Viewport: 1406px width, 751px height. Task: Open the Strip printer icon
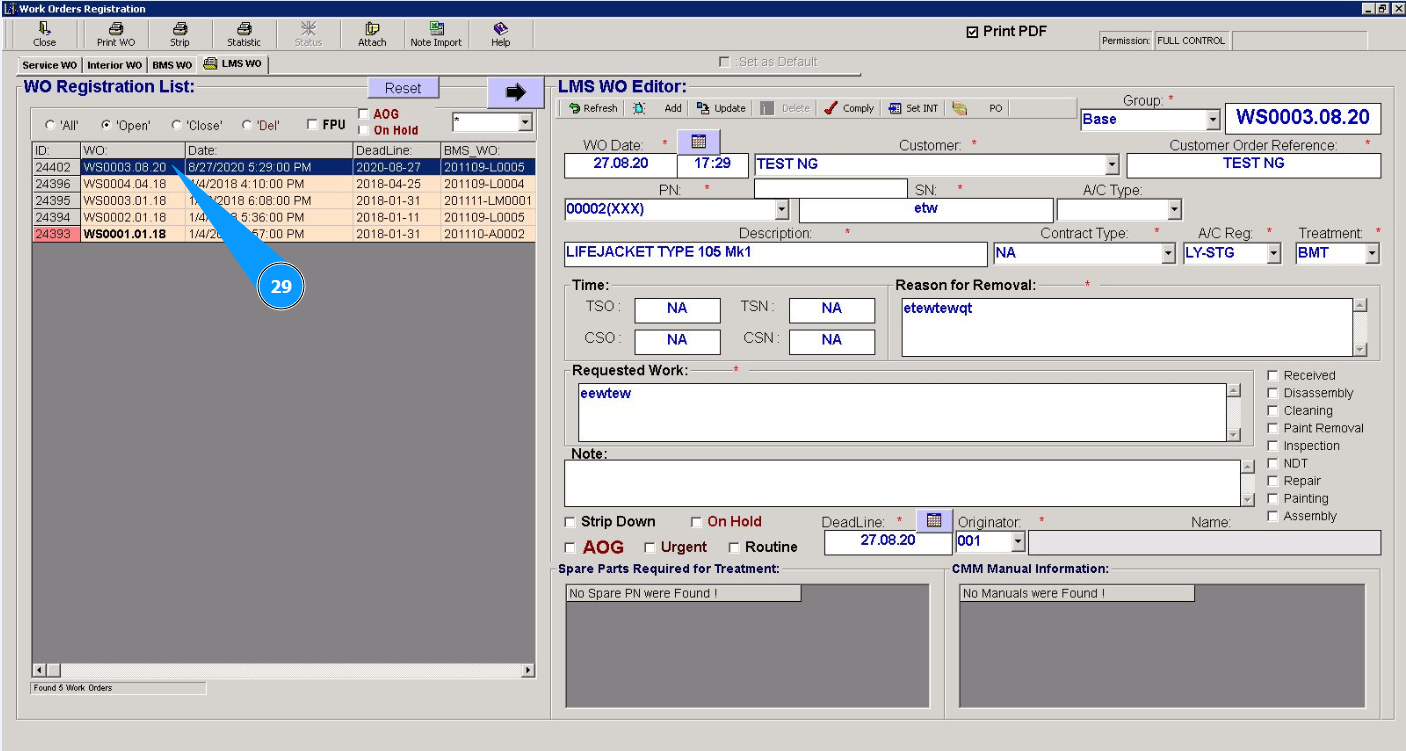pos(179,30)
